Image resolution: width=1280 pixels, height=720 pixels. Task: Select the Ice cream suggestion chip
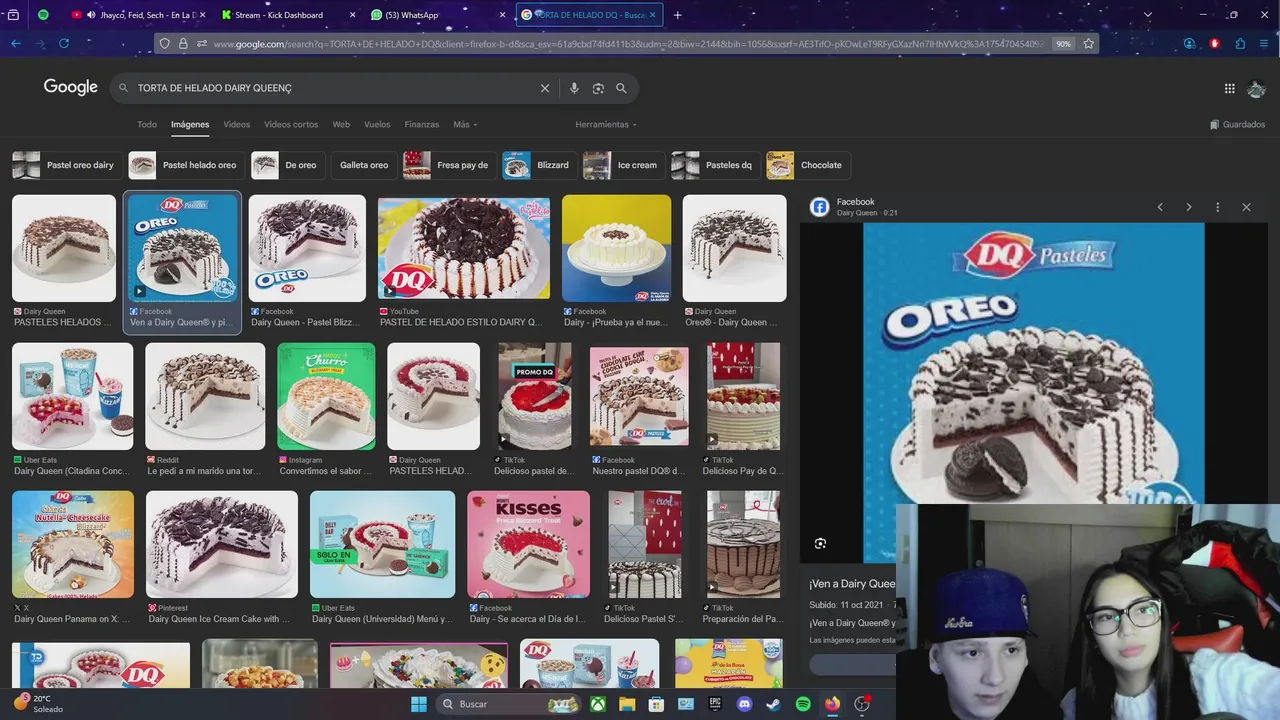click(624, 165)
